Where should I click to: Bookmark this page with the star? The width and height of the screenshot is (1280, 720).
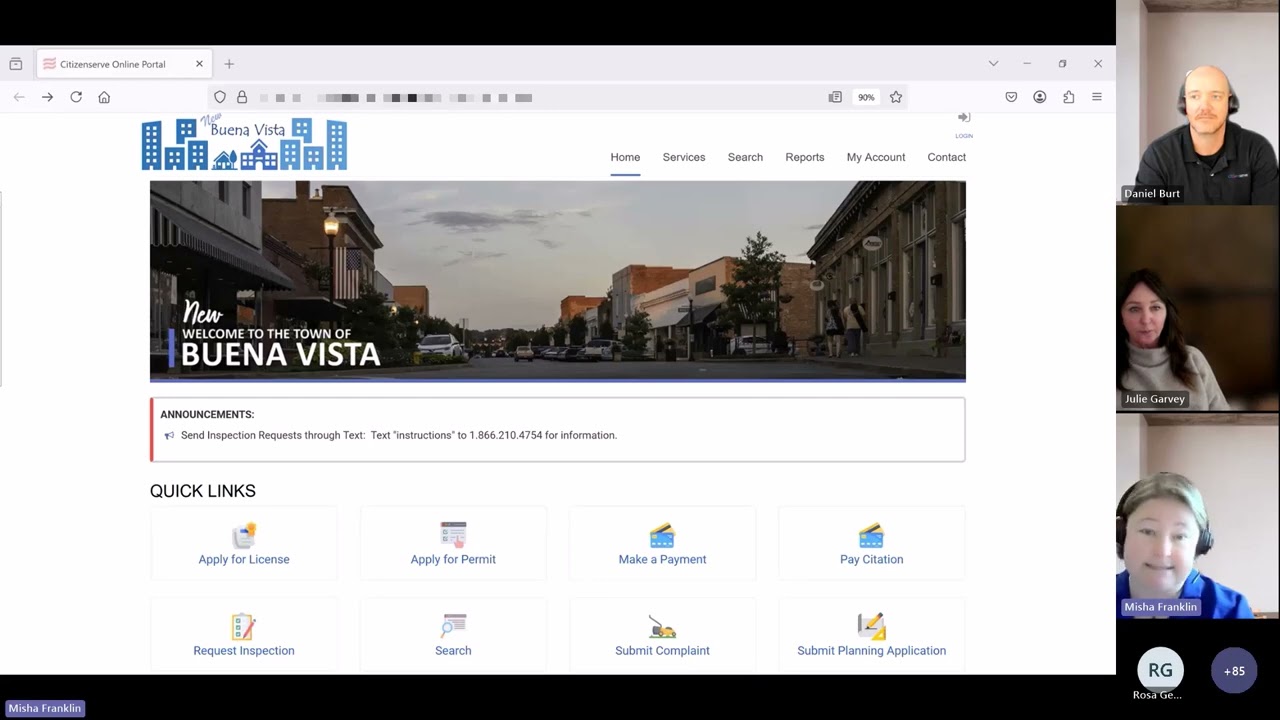click(896, 97)
